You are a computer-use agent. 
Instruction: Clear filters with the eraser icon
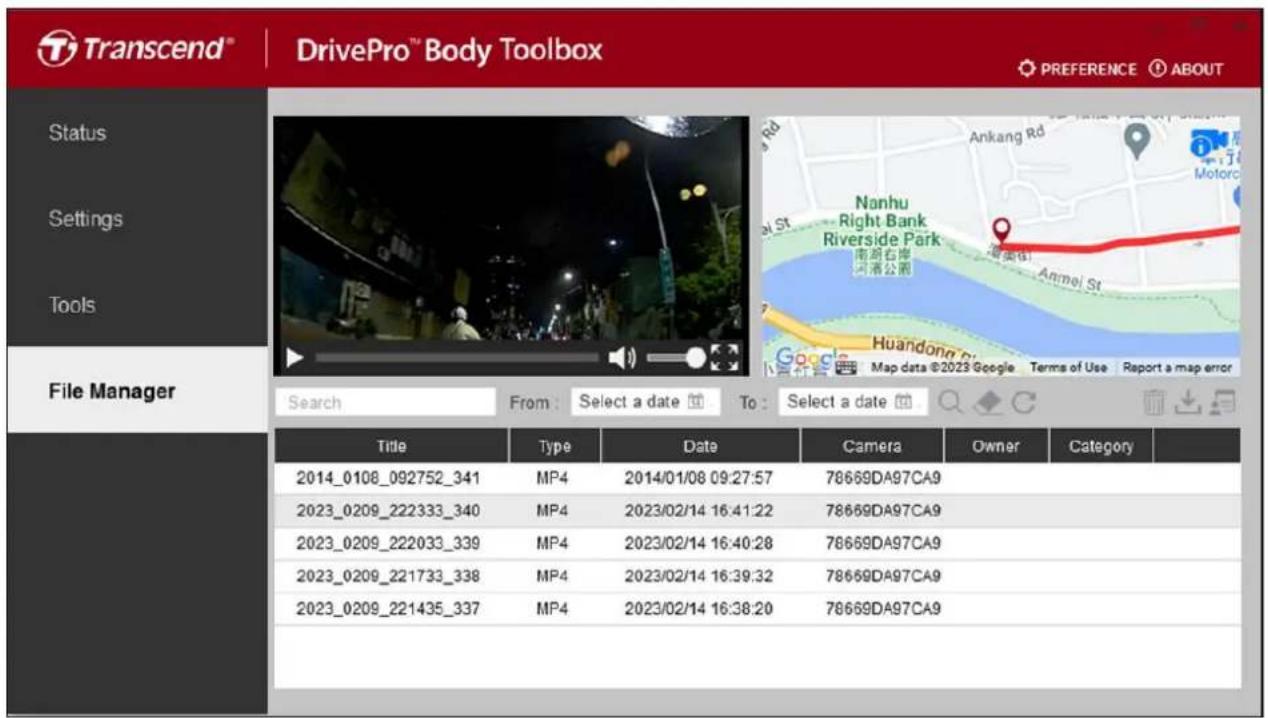989,402
